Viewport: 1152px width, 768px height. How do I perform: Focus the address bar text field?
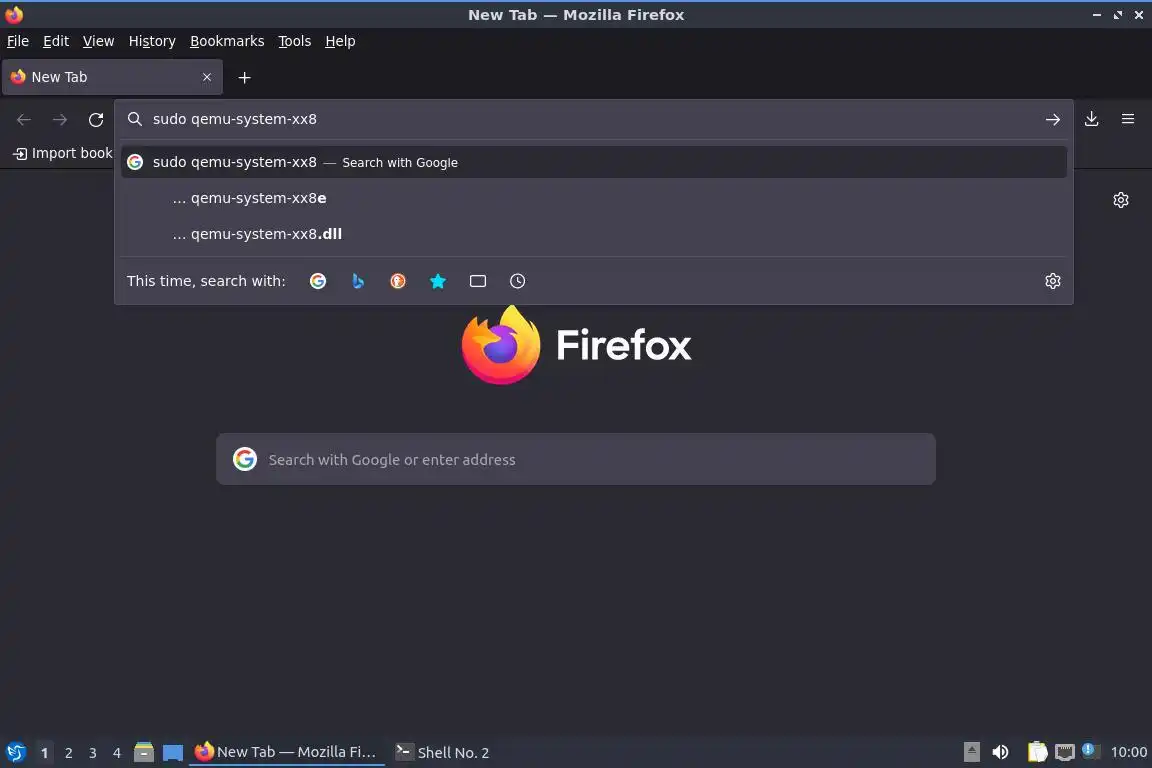pos(594,119)
